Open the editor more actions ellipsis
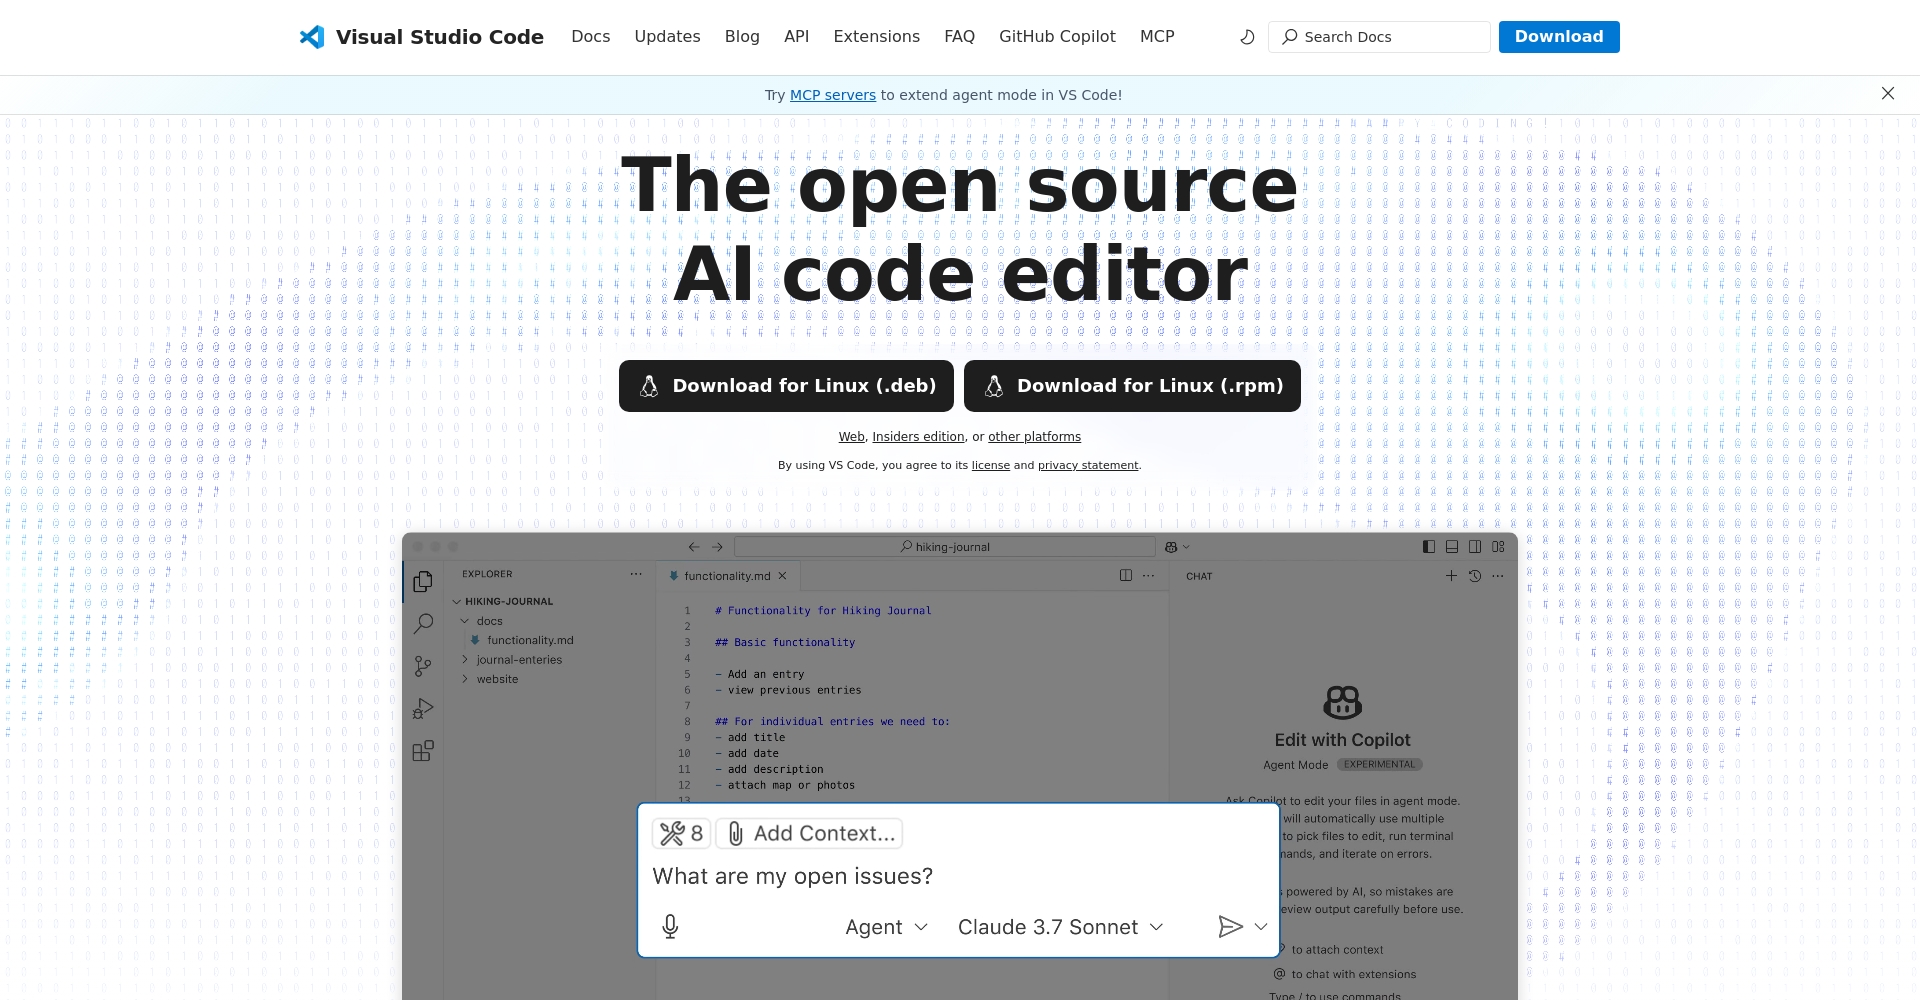 [1148, 575]
